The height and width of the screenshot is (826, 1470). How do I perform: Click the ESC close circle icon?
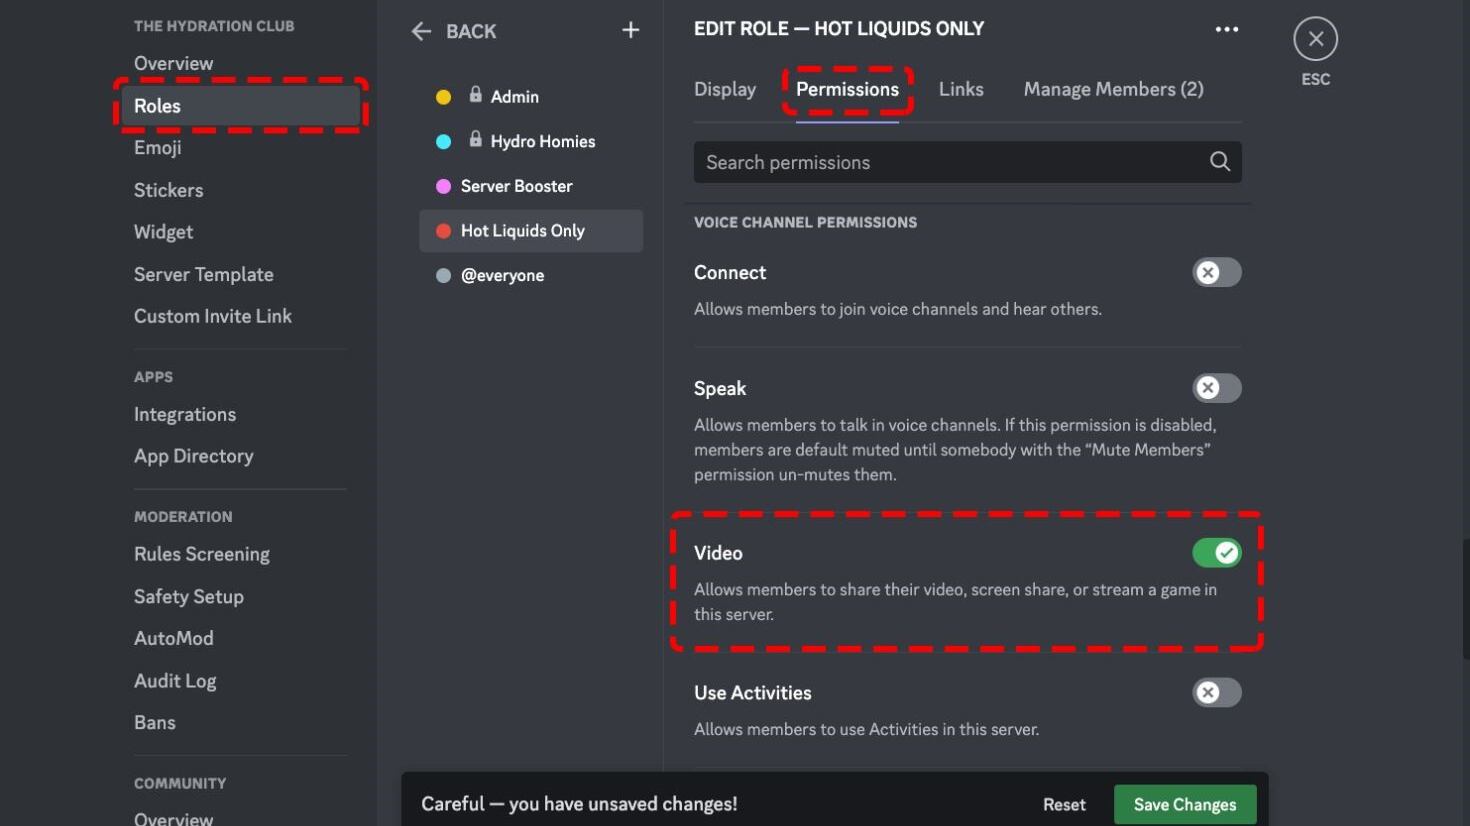click(x=1315, y=39)
